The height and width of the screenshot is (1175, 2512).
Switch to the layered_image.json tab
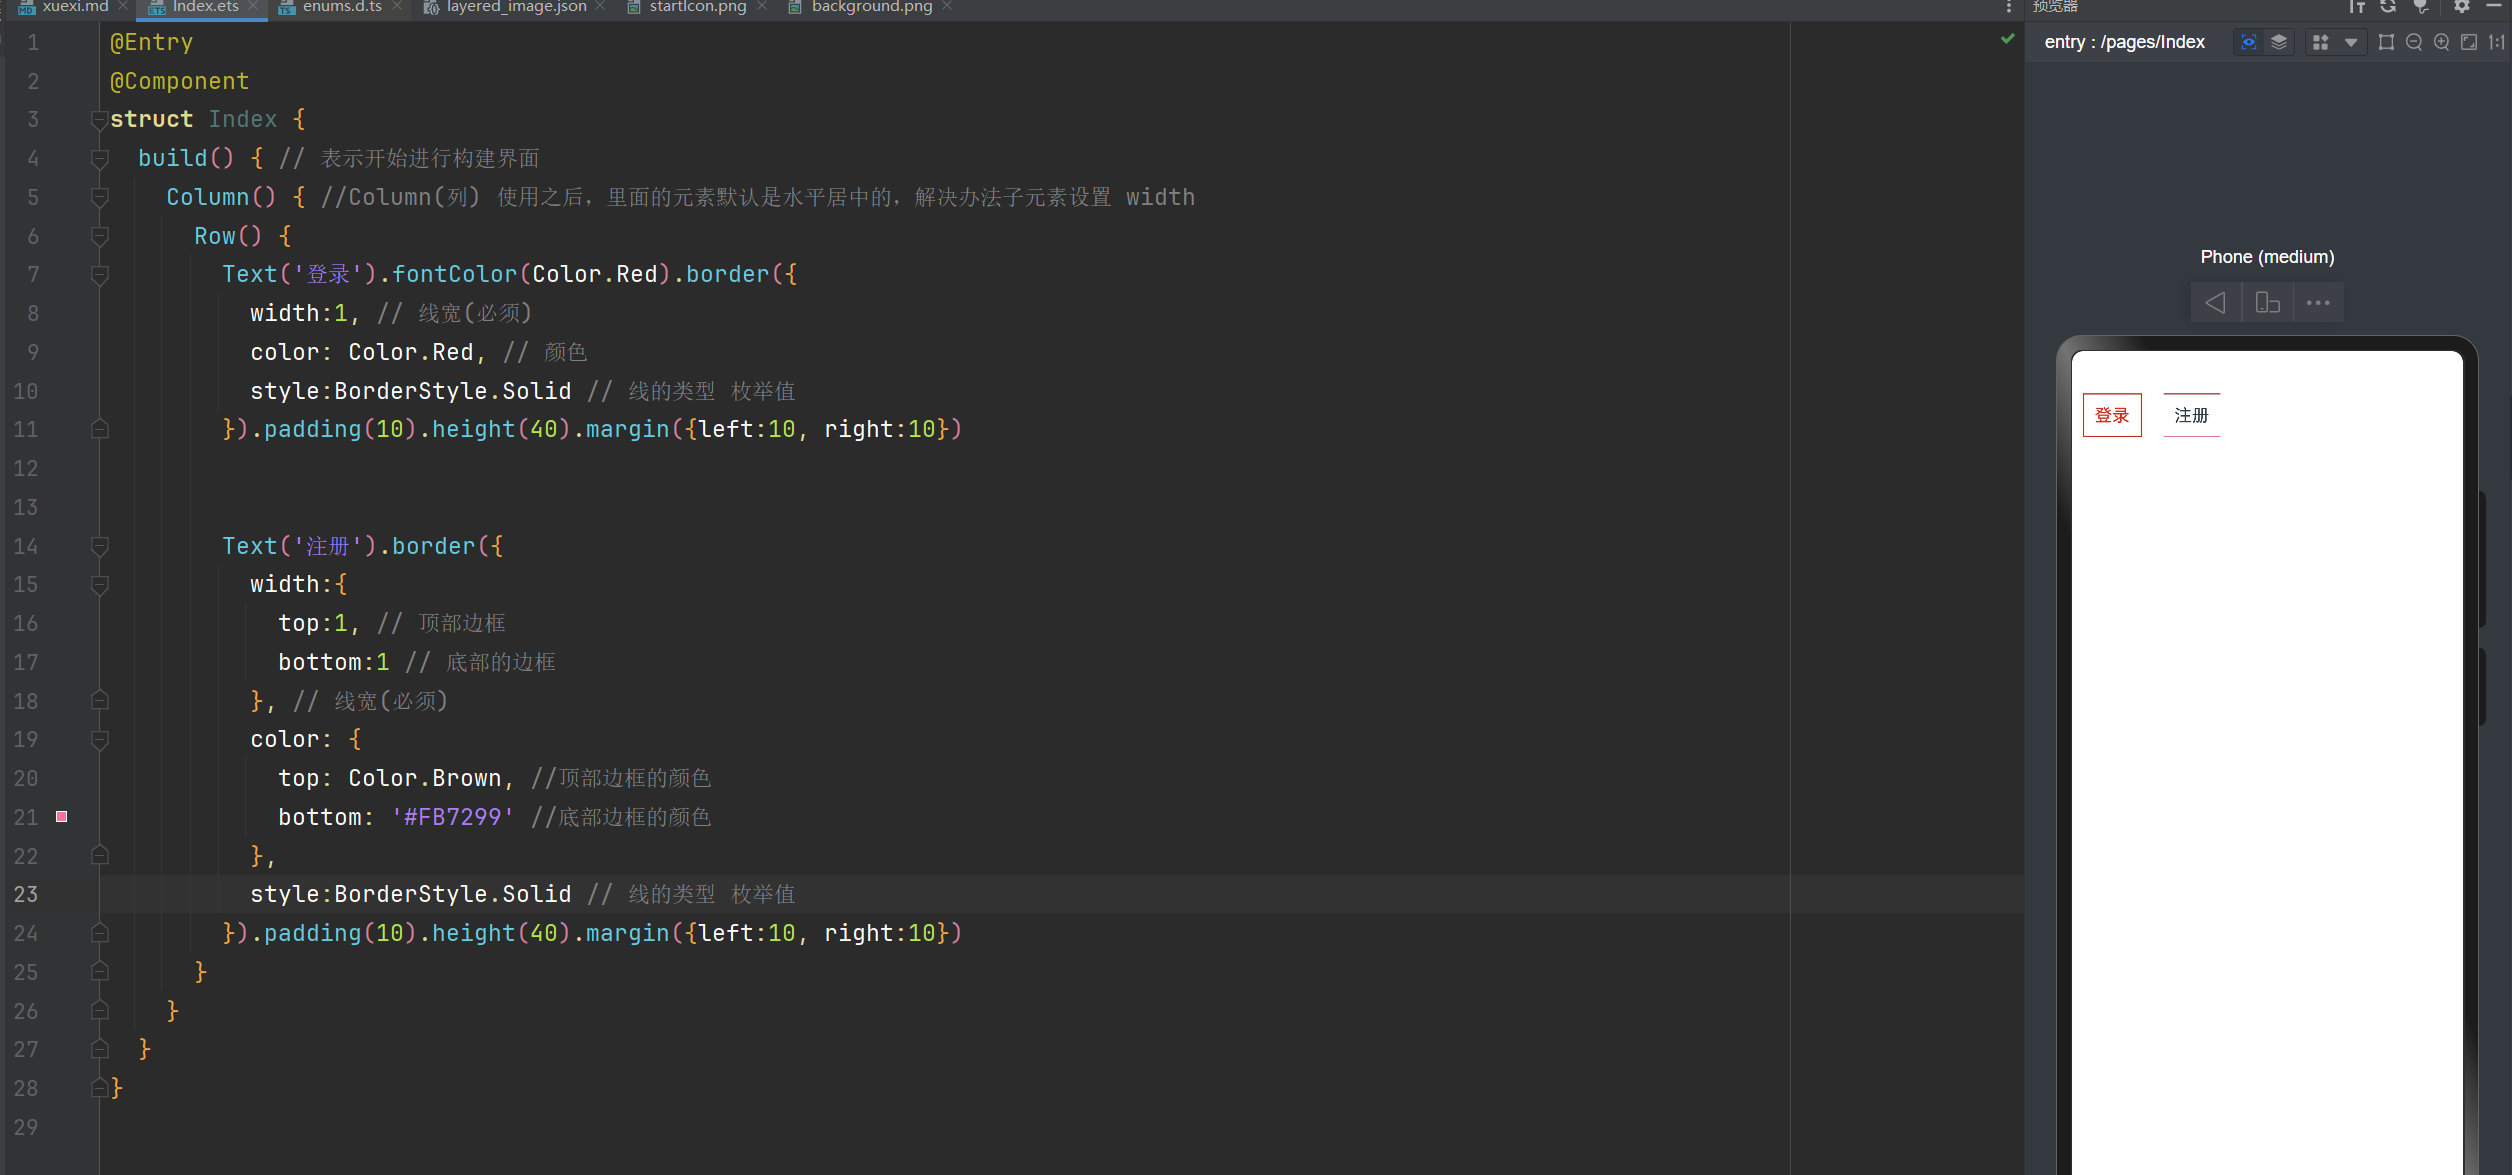coord(515,7)
